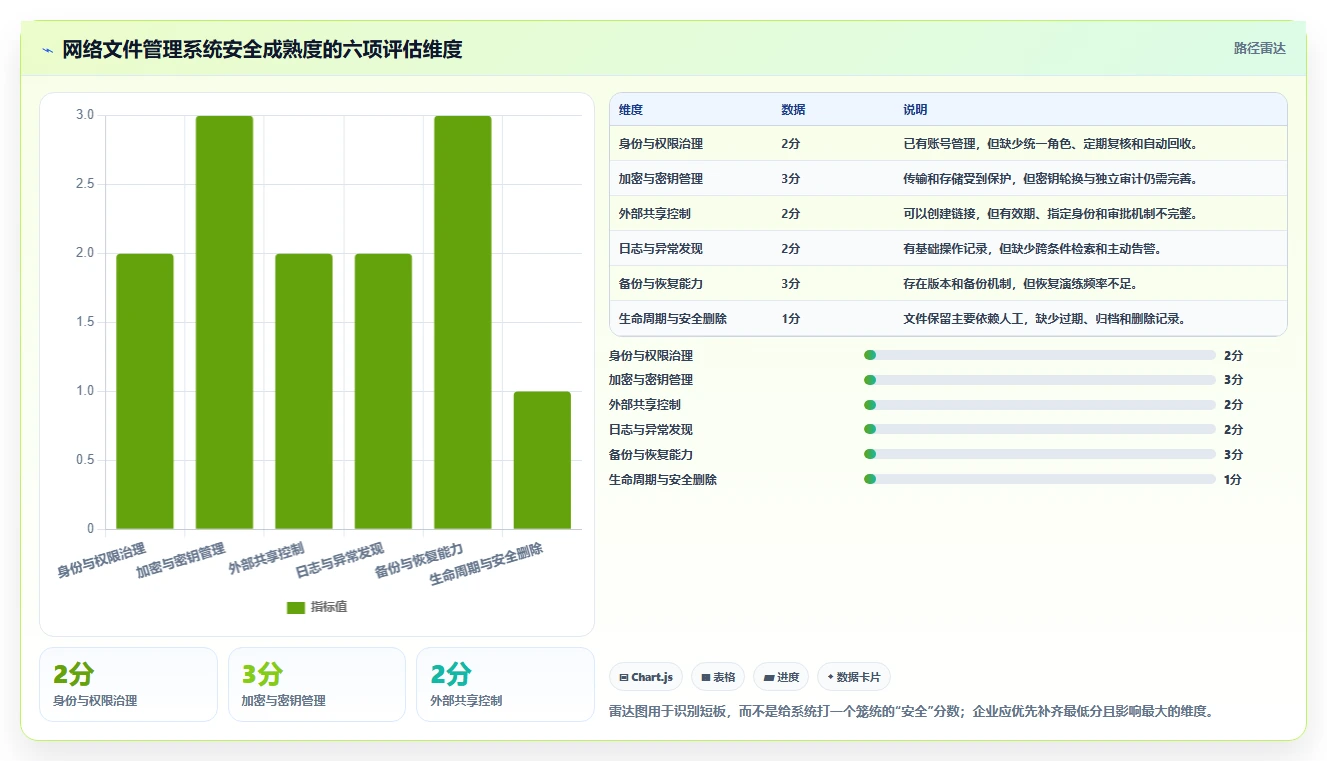
Task: Click the 1.5 y-axis value
Action: pyautogui.click(x=85, y=322)
